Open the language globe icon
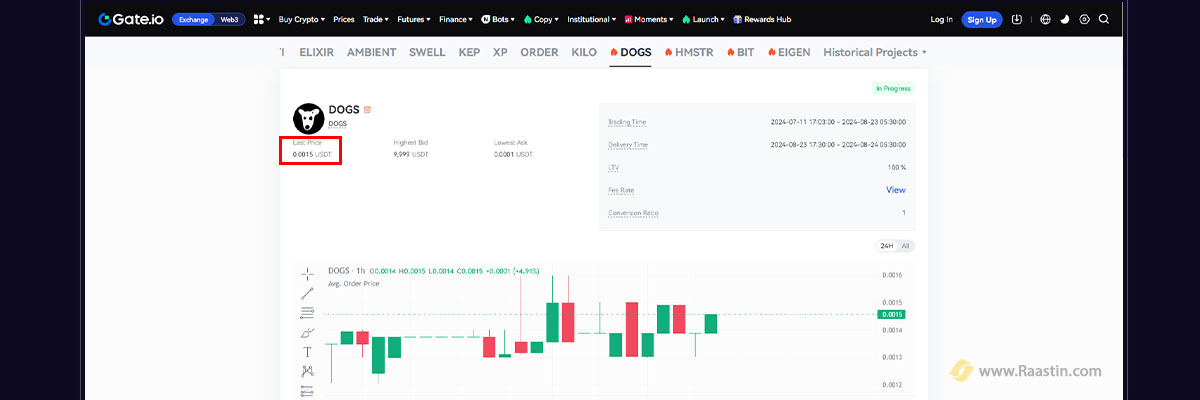1200x400 pixels. pos(1045,19)
